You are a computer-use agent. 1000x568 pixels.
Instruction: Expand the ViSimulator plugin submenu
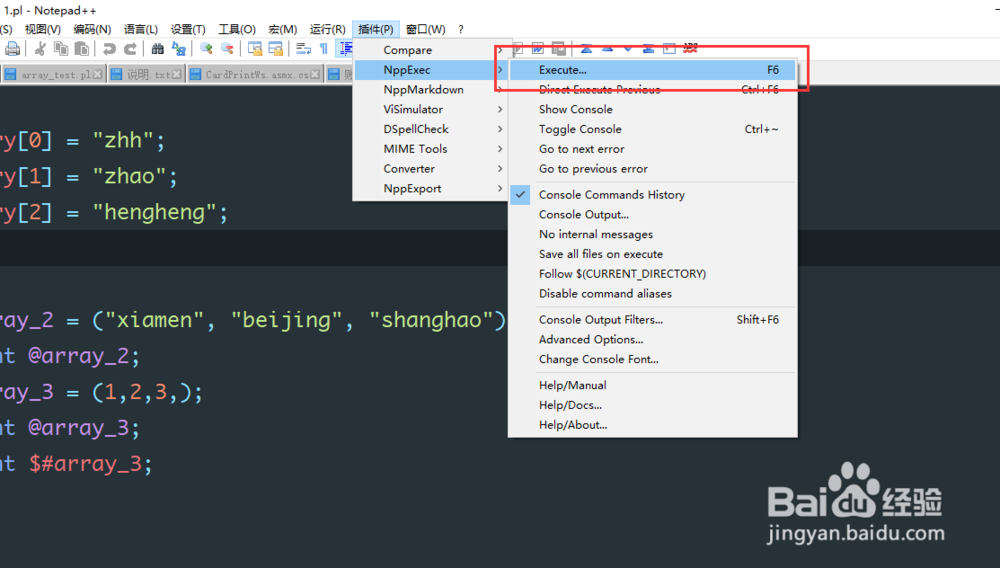click(430, 110)
